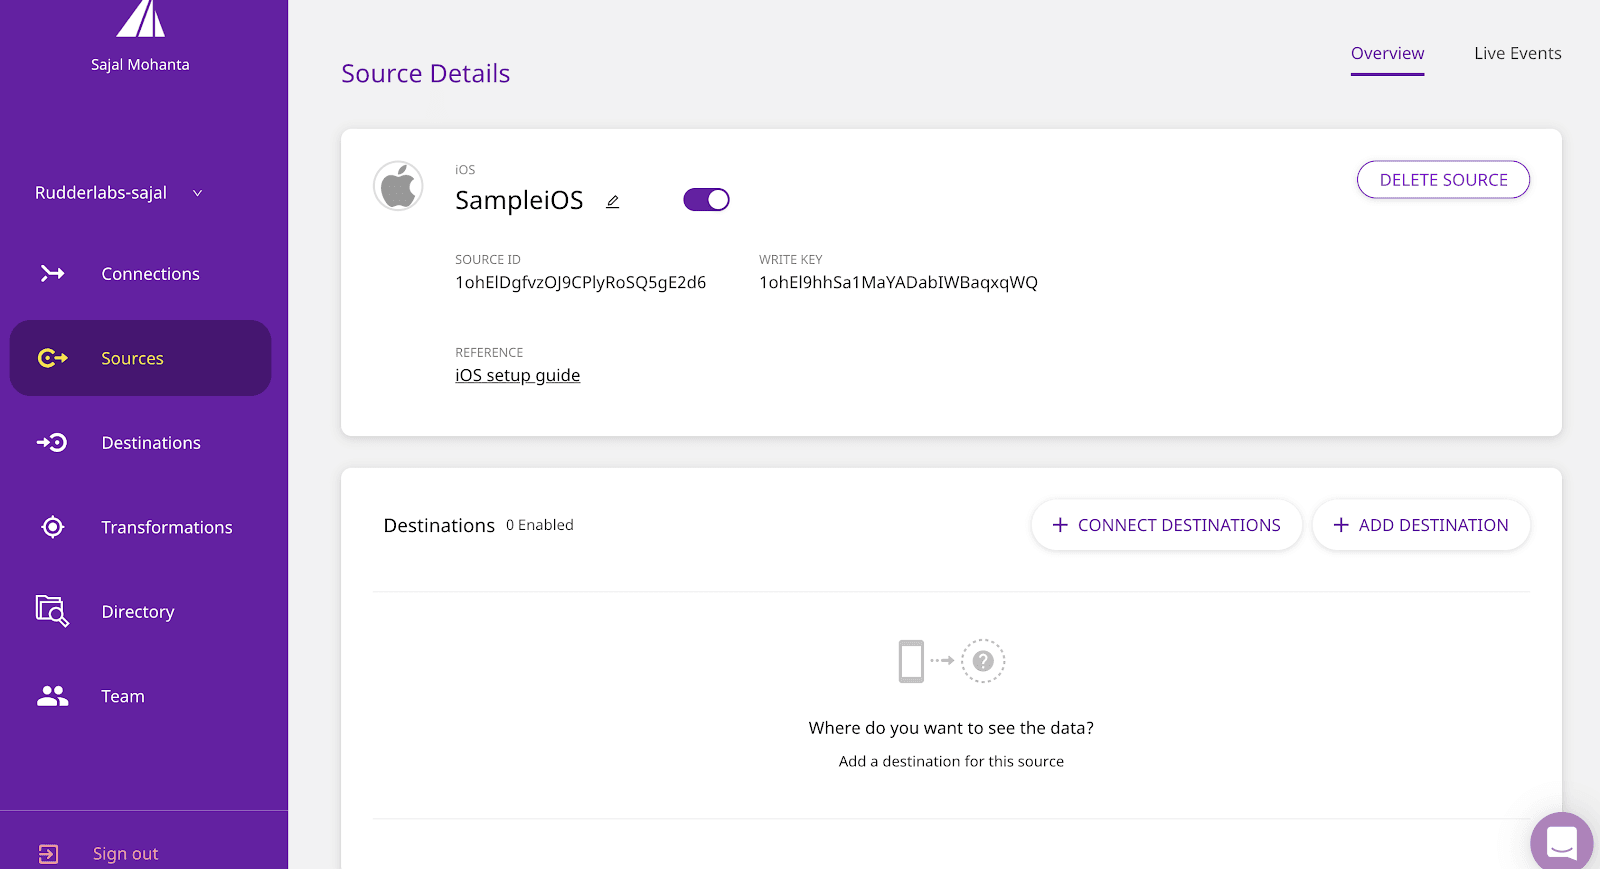Disable the SampleiOS source toggle

[x=706, y=200]
